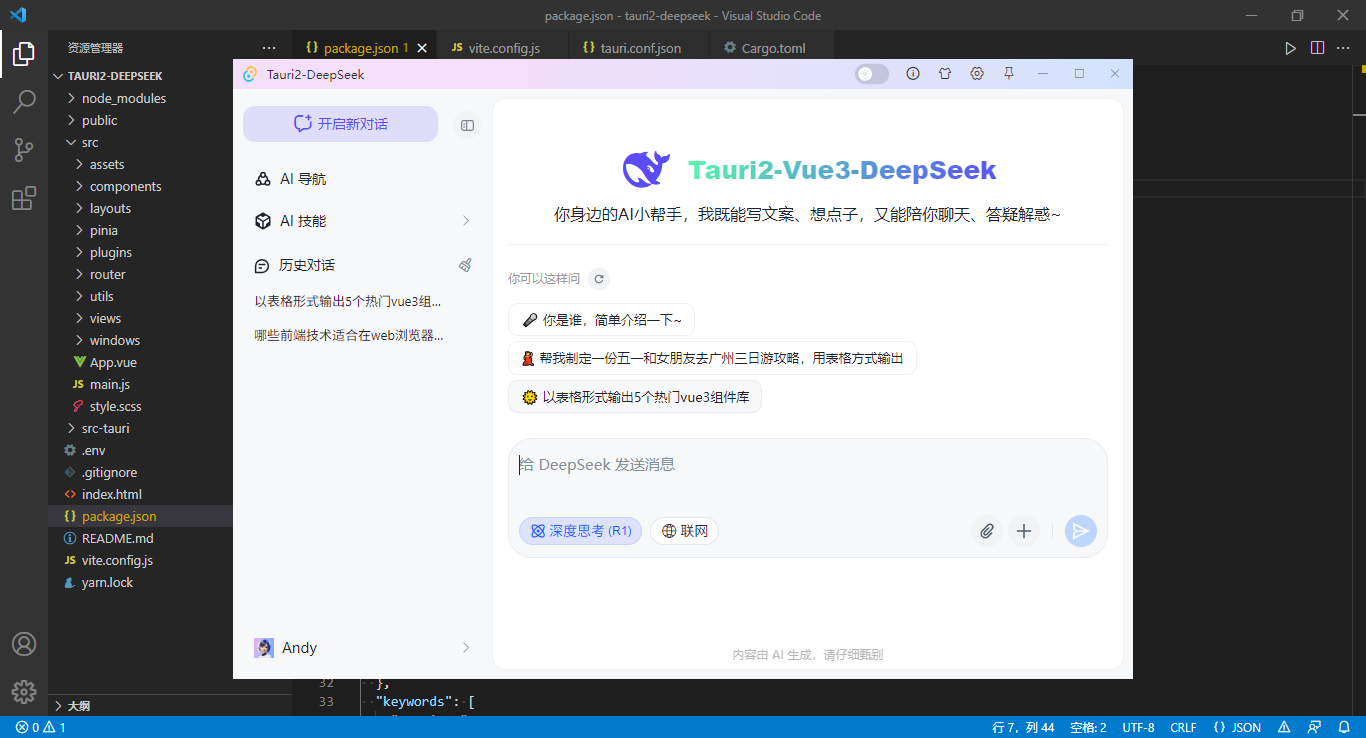
Task: Click the UTF-8 encoding status entry
Action: coord(1138,727)
